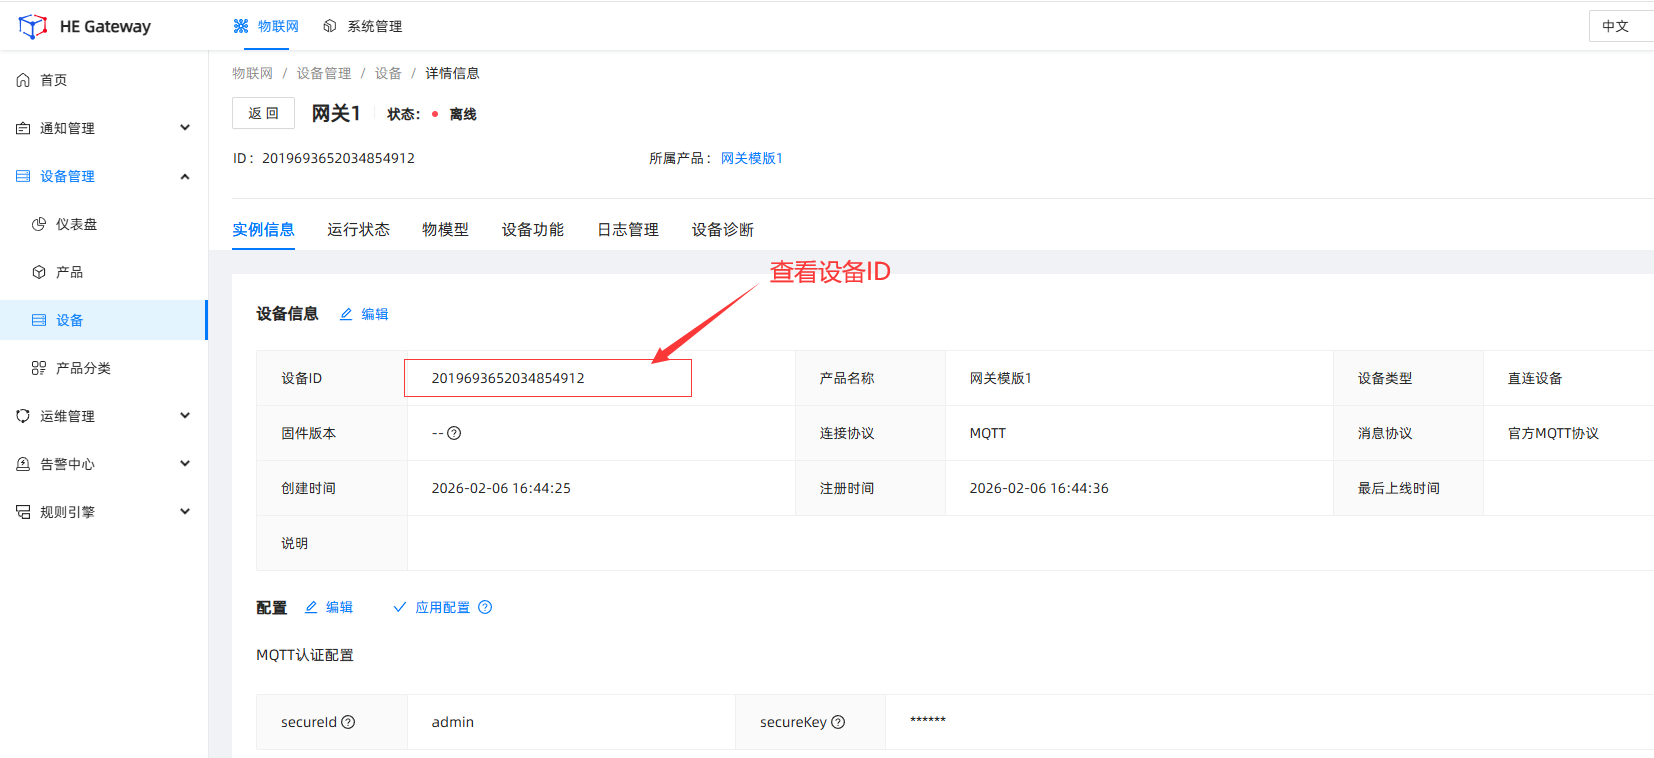This screenshot has height=758, width=1654.
Task: Switch to the 物模型 tab
Action: tap(445, 230)
